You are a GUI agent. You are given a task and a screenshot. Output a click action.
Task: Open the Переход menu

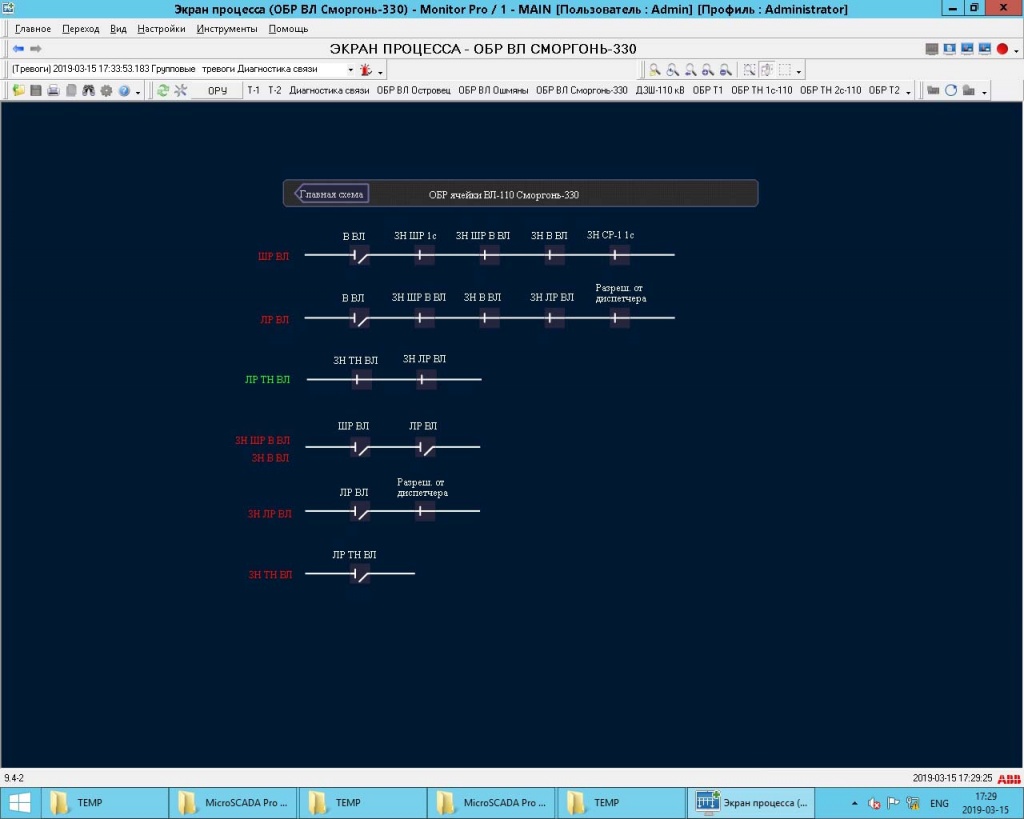click(x=80, y=29)
